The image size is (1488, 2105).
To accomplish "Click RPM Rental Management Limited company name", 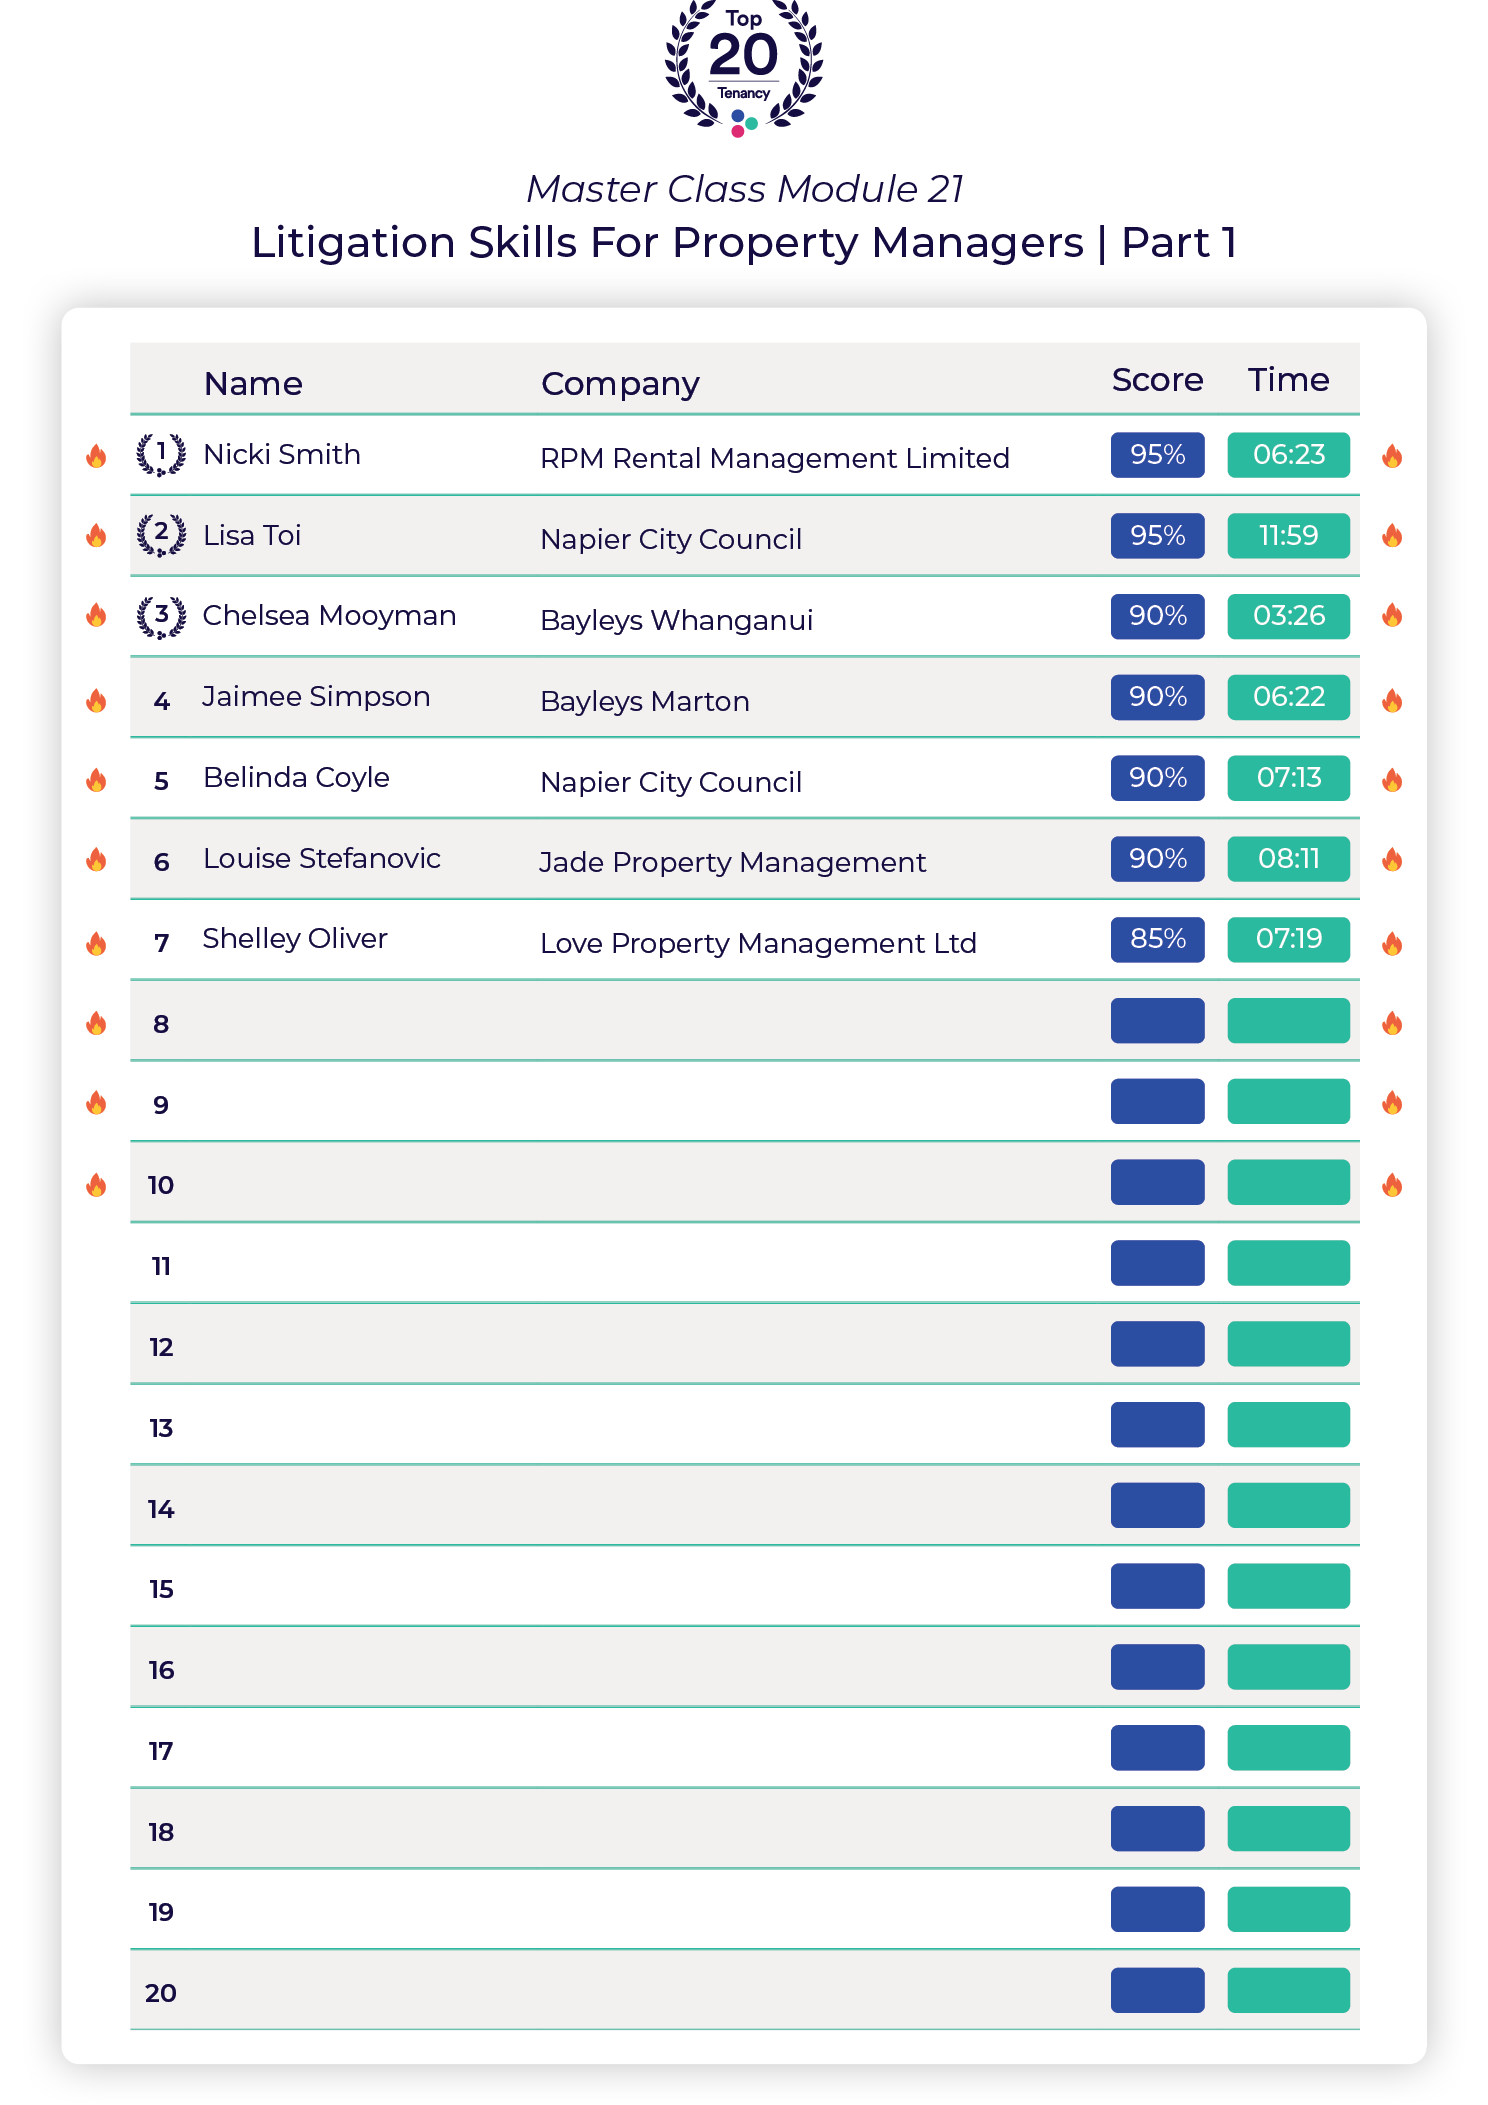I will (775, 458).
